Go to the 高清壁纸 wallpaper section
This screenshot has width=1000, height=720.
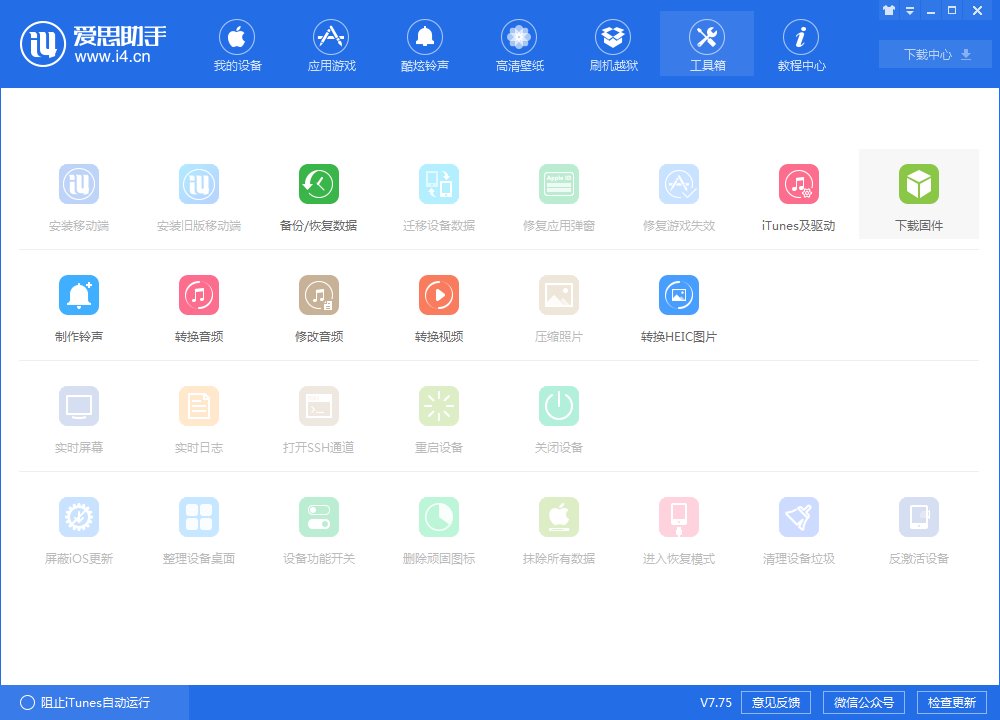(518, 43)
